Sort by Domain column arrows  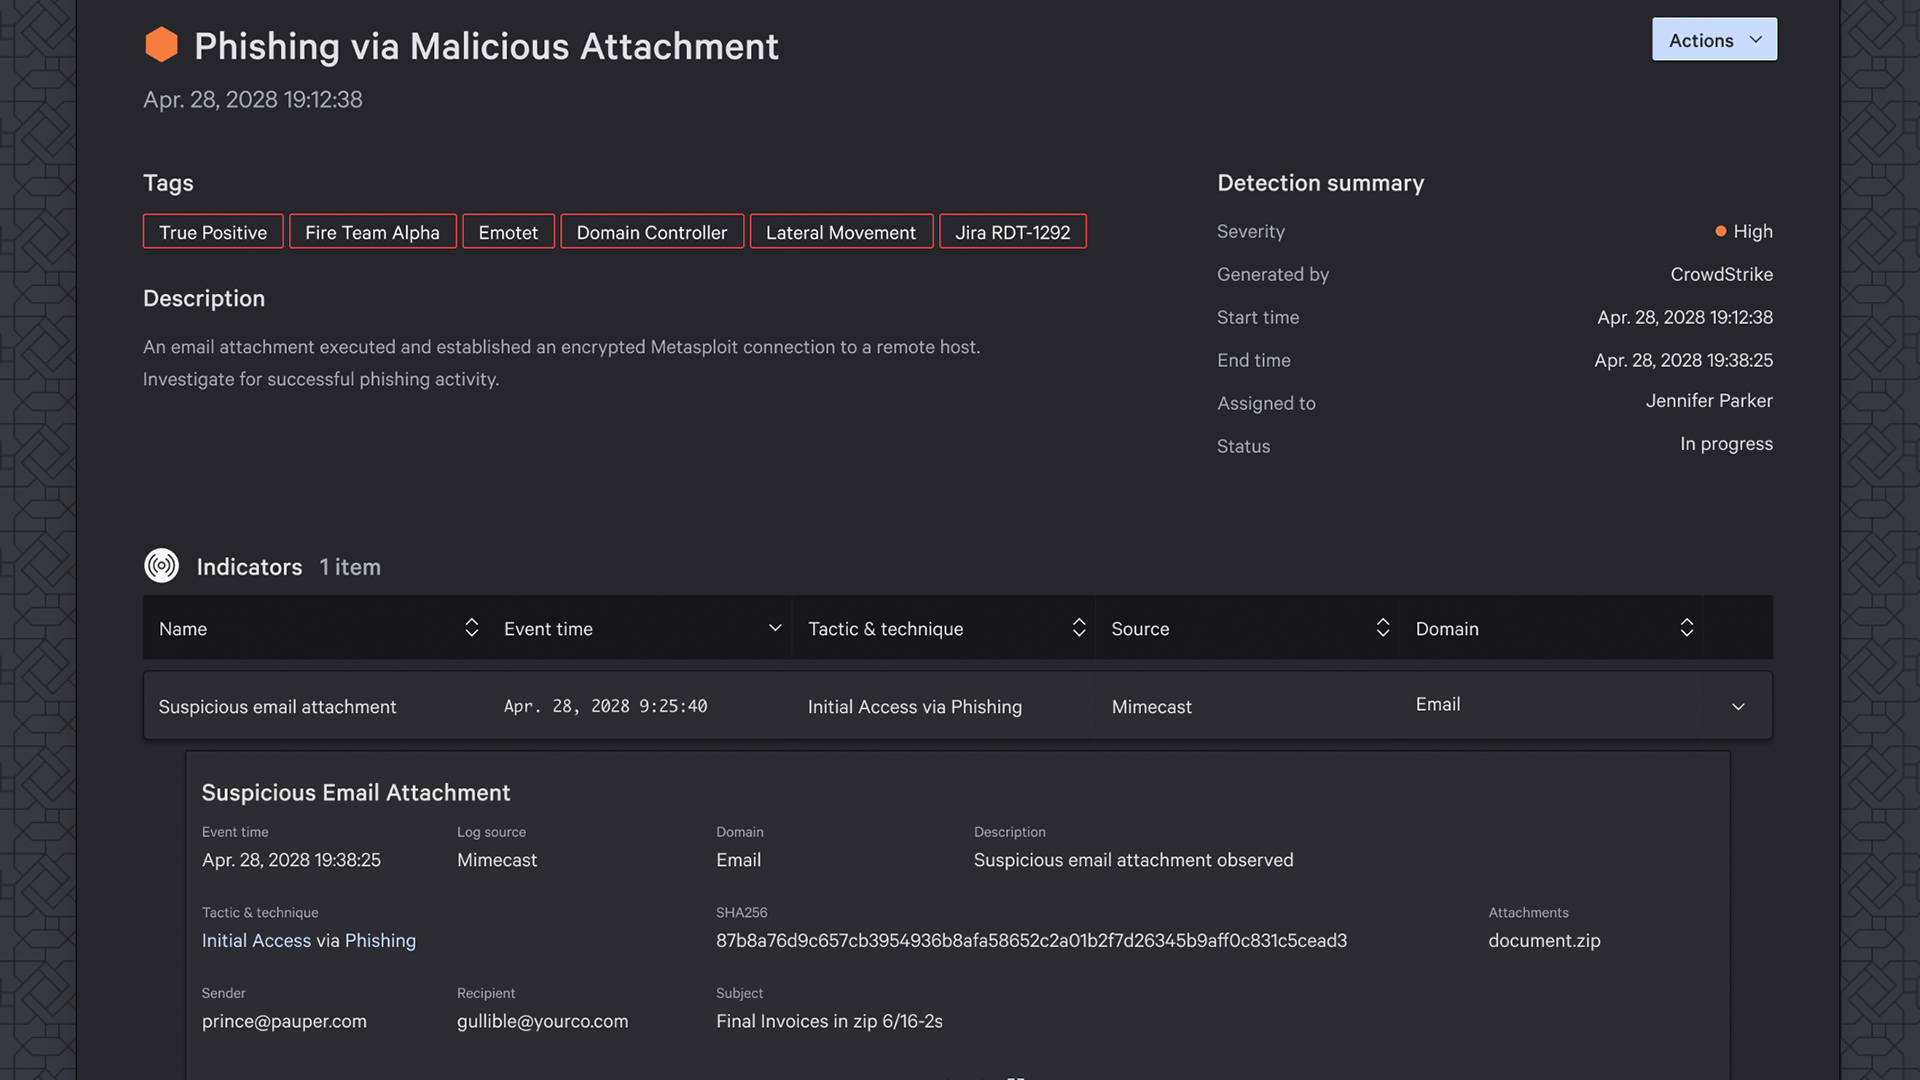pyautogui.click(x=1686, y=628)
